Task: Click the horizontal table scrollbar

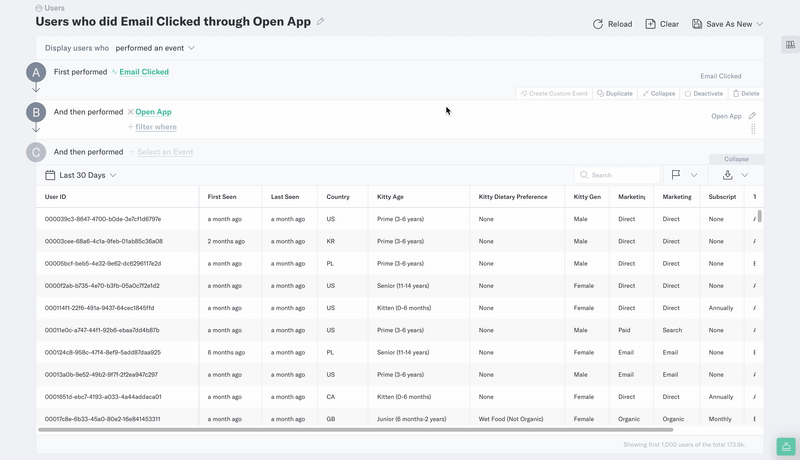Action: [x=356, y=430]
